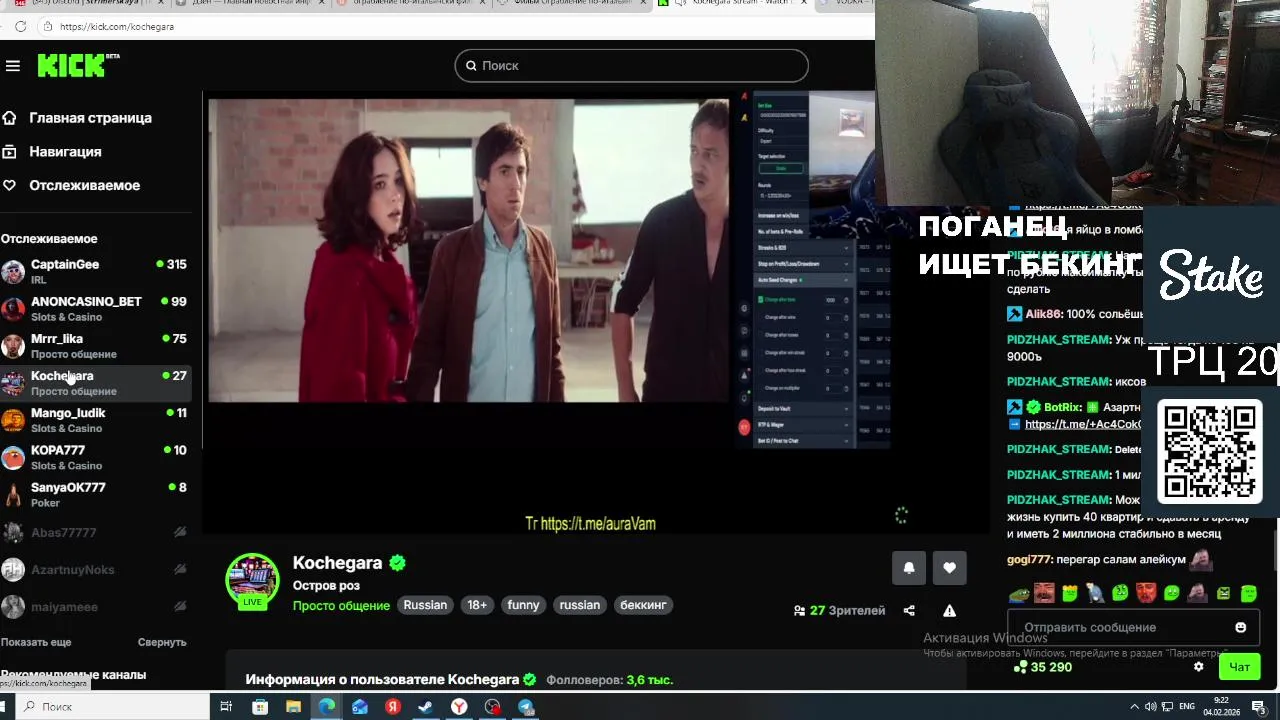
Task: Open Mrrr_lika channel in sidebar
Action: 95,346
